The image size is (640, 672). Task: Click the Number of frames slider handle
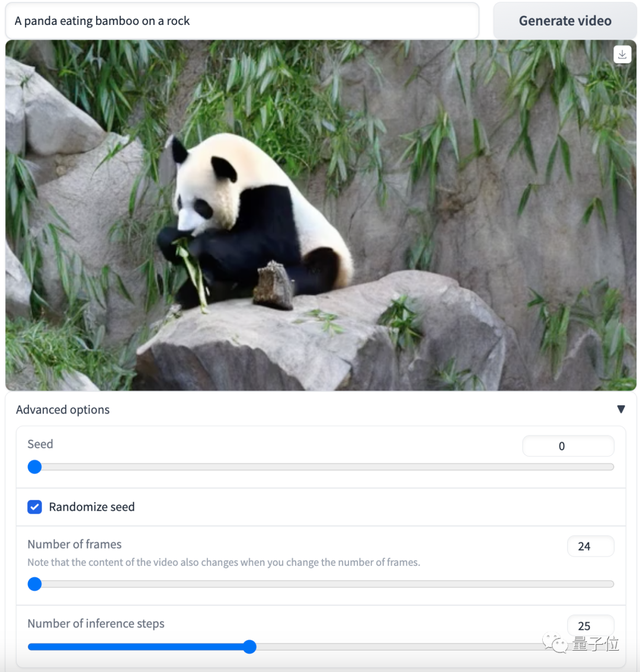click(35, 584)
